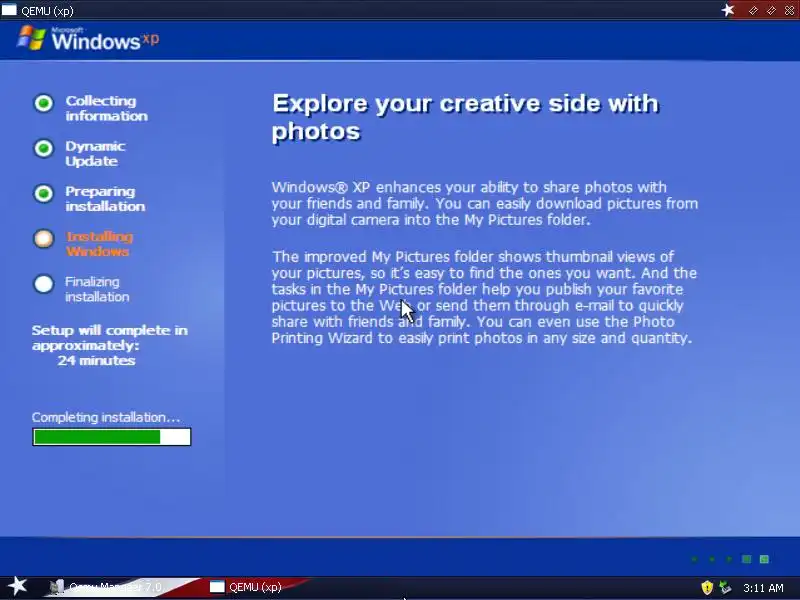The height and width of the screenshot is (600, 800).
Task: Click the orange Installing Windows step bullet
Action: (x=44, y=238)
